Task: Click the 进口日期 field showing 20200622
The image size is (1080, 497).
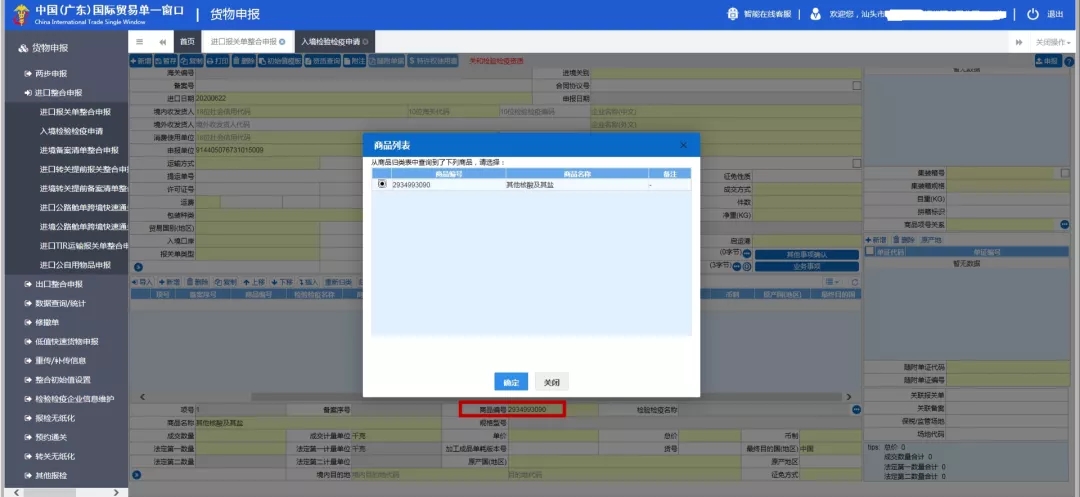Action: click(x=364, y=99)
